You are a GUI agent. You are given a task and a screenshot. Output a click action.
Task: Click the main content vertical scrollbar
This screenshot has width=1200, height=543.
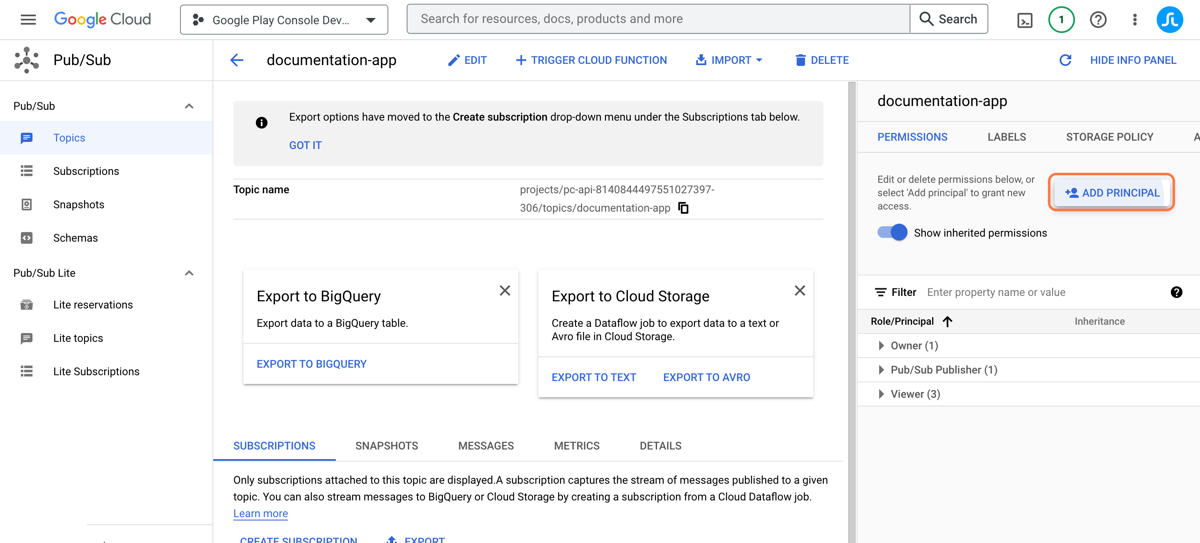click(852, 312)
